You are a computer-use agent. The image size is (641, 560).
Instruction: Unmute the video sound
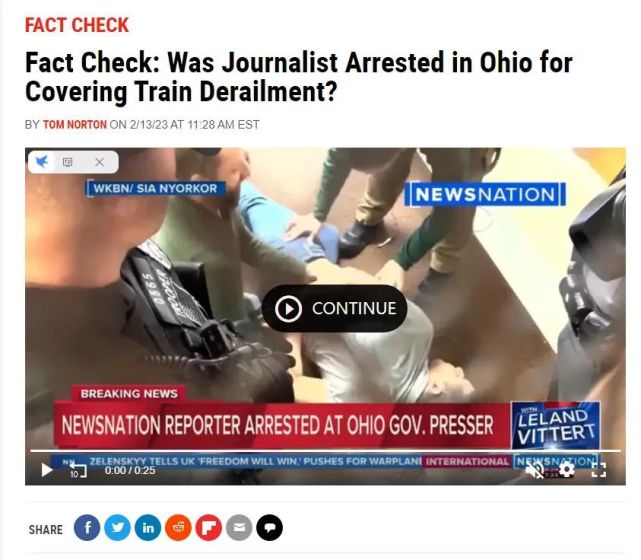coord(535,470)
